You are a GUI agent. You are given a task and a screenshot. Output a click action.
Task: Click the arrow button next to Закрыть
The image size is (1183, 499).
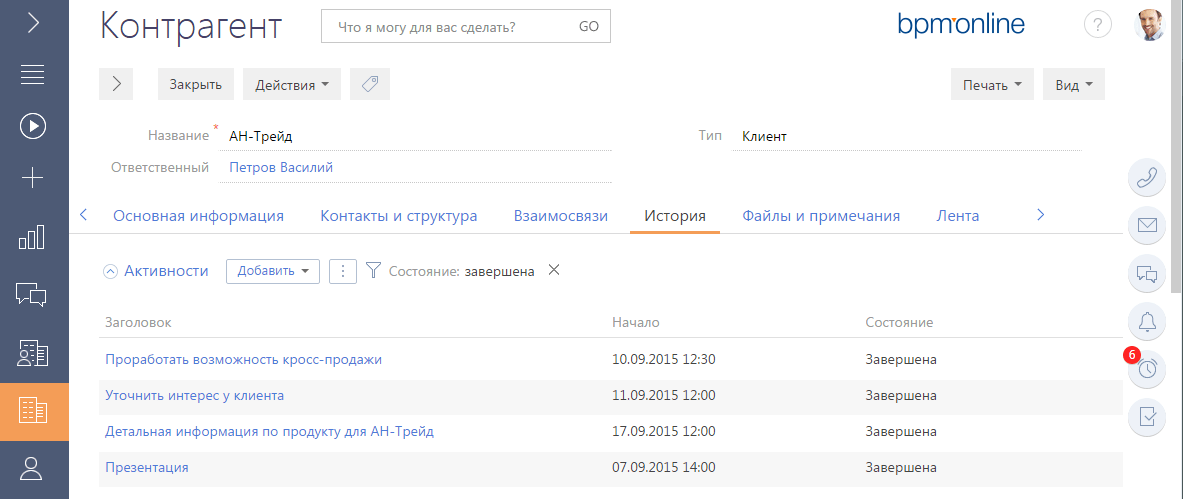pyautogui.click(x=116, y=85)
